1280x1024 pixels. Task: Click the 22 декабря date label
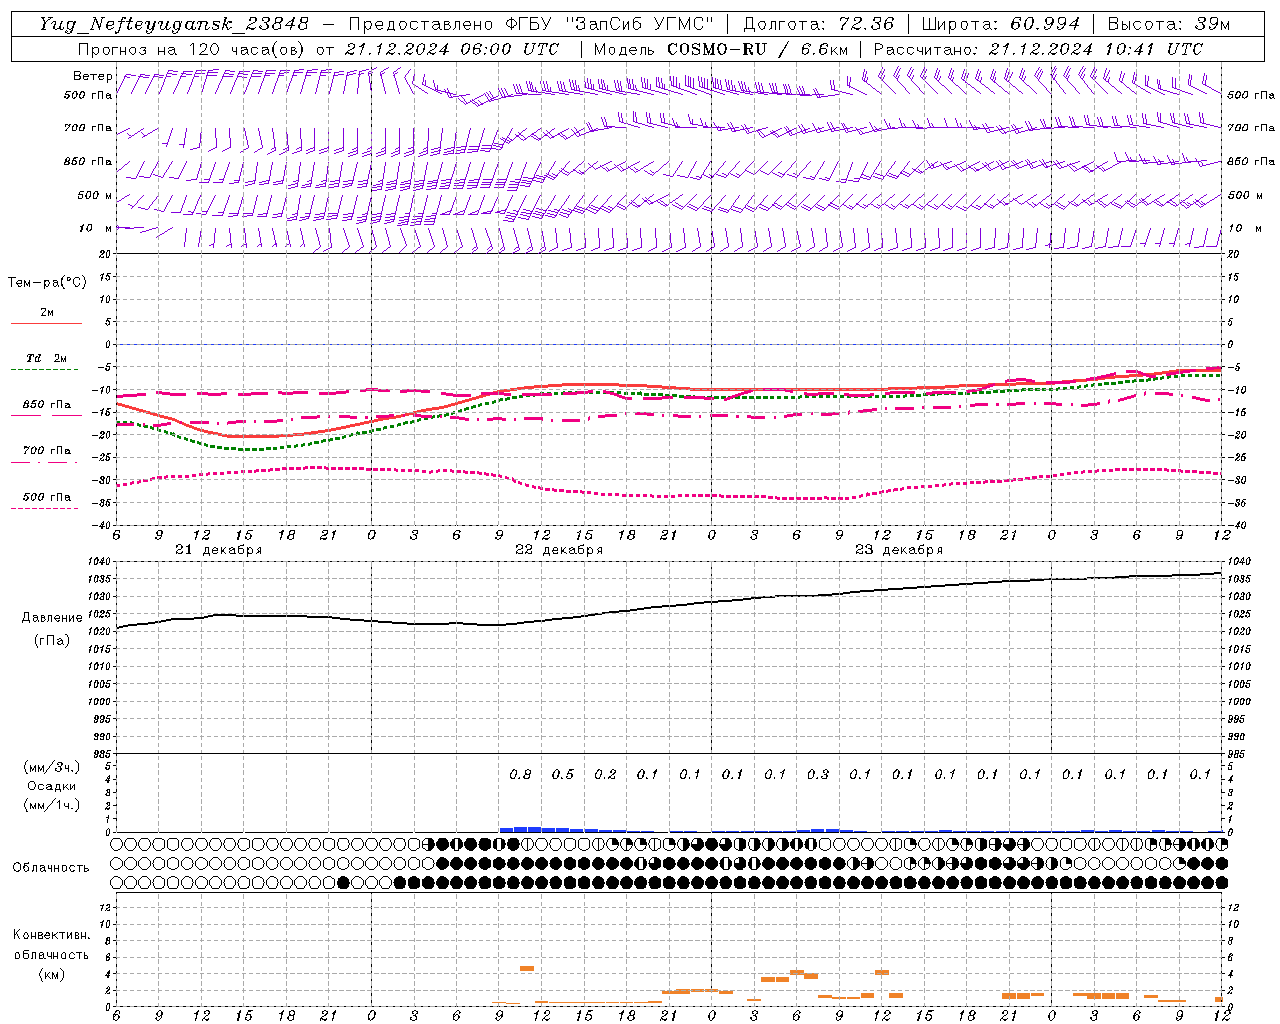559,550
